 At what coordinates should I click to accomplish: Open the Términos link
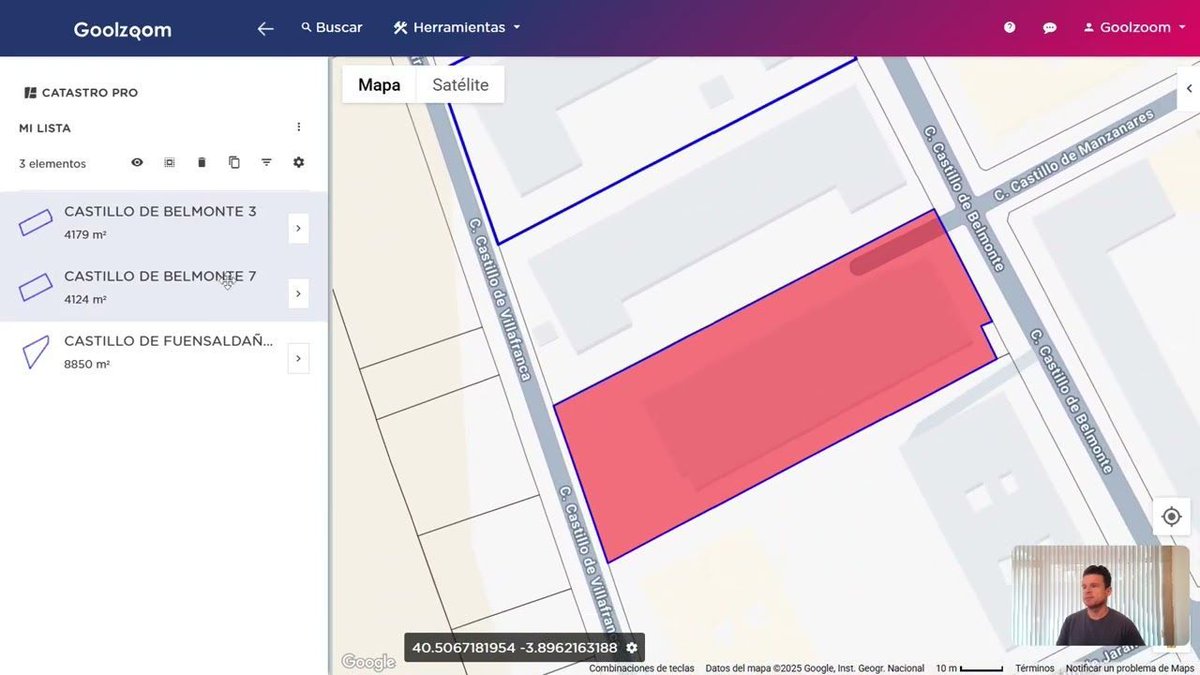click(x=1035, y=668)
